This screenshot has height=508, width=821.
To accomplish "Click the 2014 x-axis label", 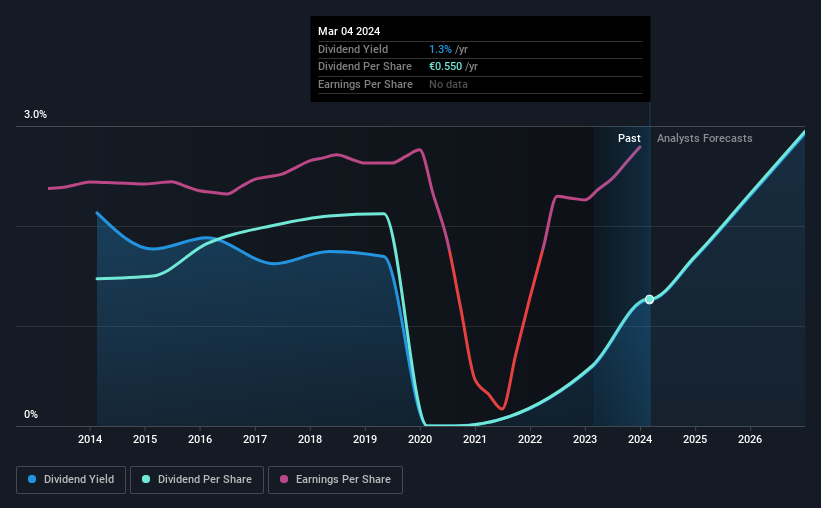I will click(90, 439).
